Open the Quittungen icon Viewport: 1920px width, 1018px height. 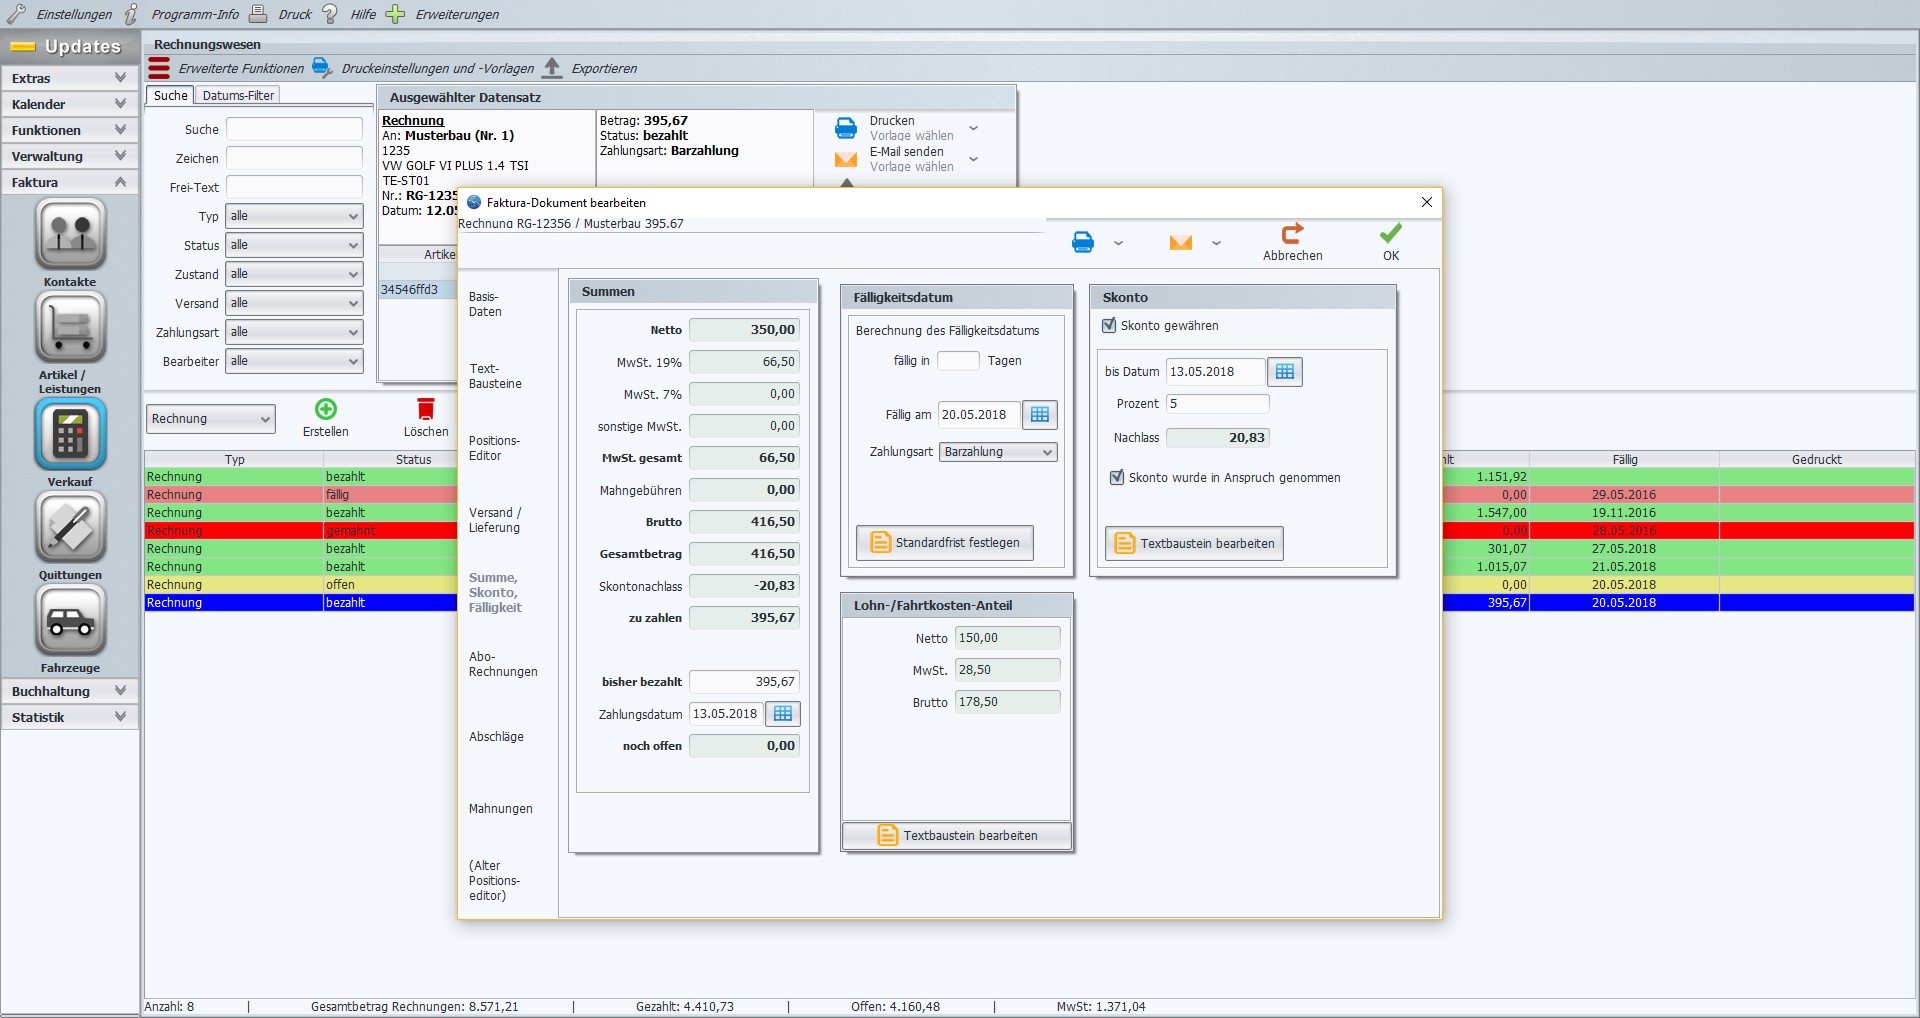70,527
